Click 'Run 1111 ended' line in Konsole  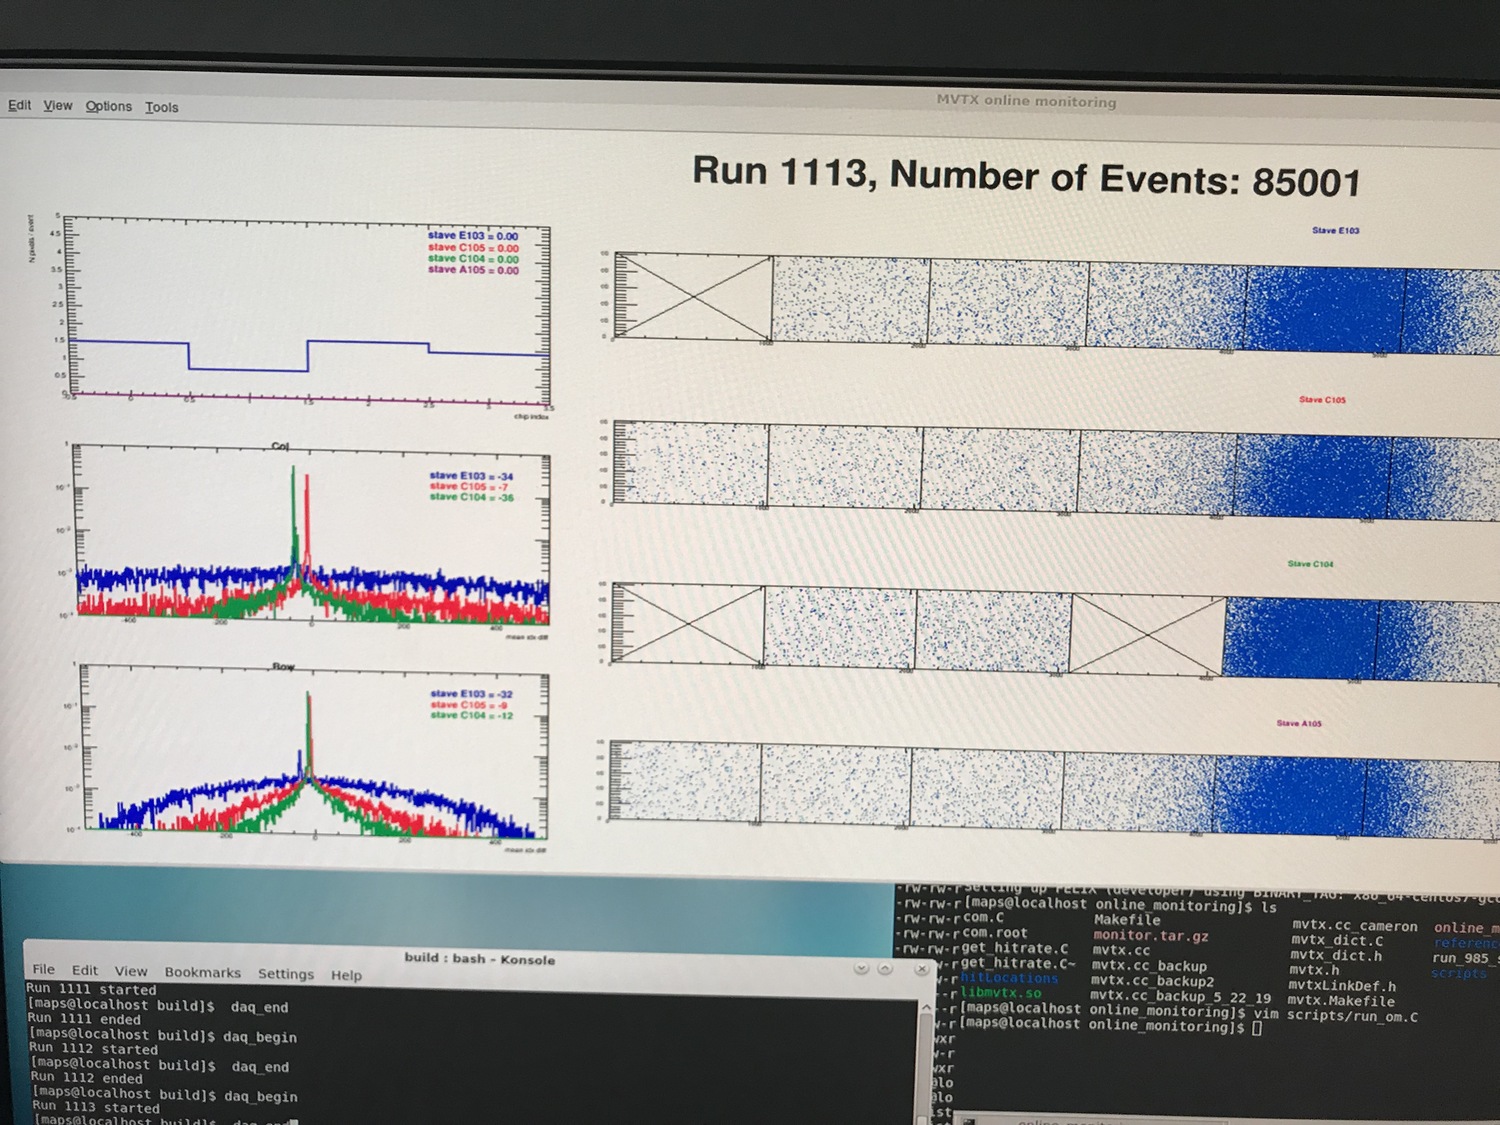84,1019
